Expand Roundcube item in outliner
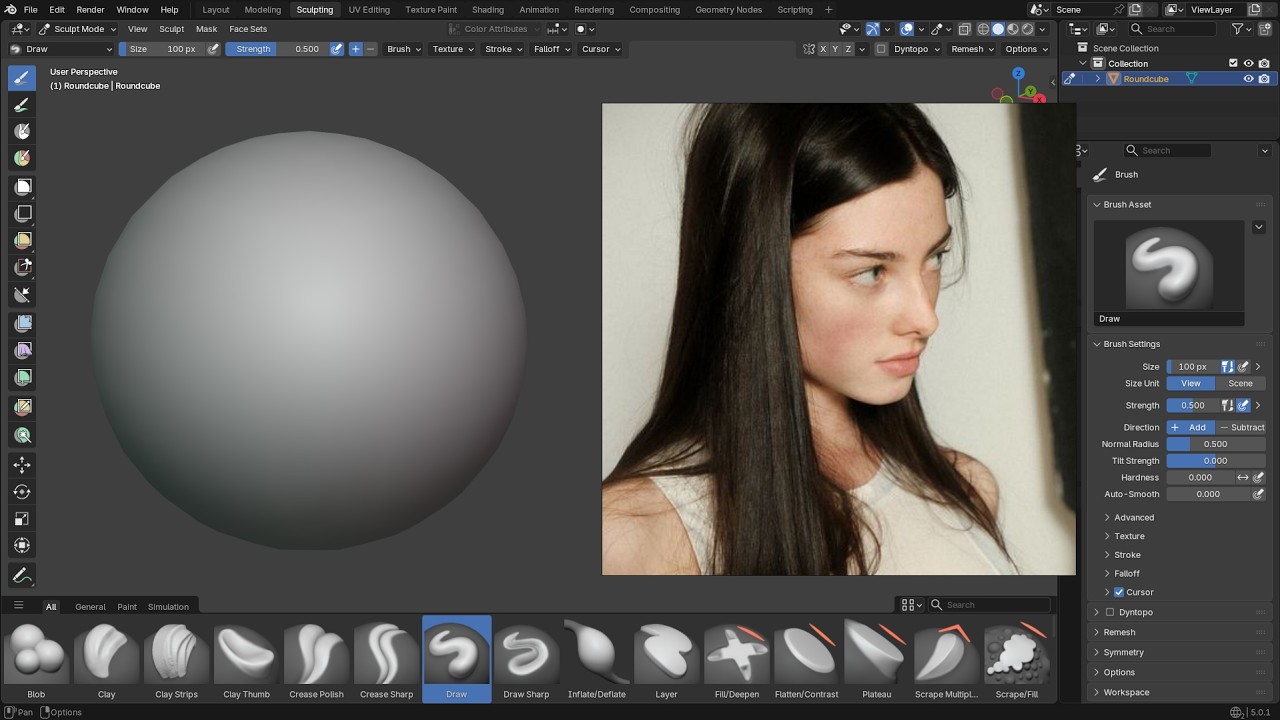 click(x=1098, y=79)
